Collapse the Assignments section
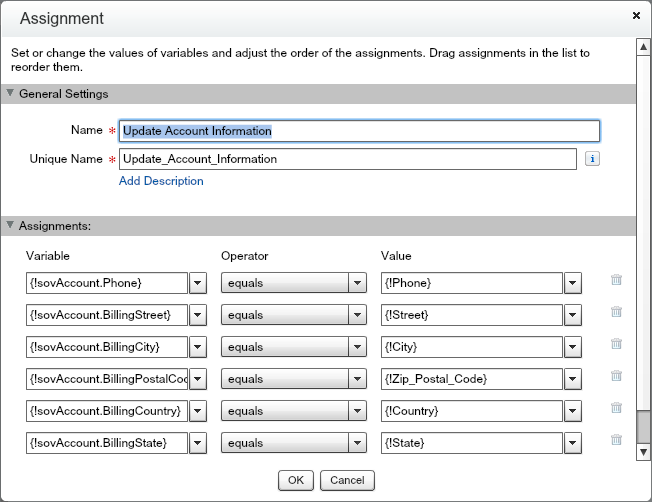The height and width of the screenshot is (502, 652). (x=11, y=226)
